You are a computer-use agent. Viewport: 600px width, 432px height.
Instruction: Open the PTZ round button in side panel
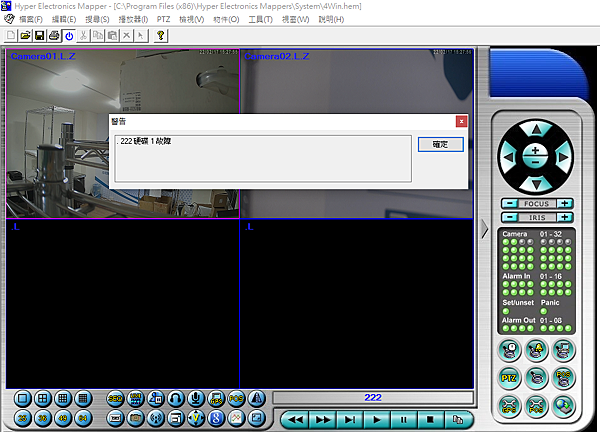(x=509, y=378)
